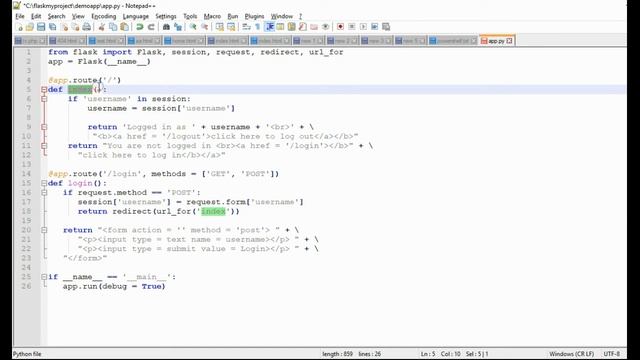Viewport: 640px width, 360px height.
Task: Open the Run menu
Action: pos(233,16)
